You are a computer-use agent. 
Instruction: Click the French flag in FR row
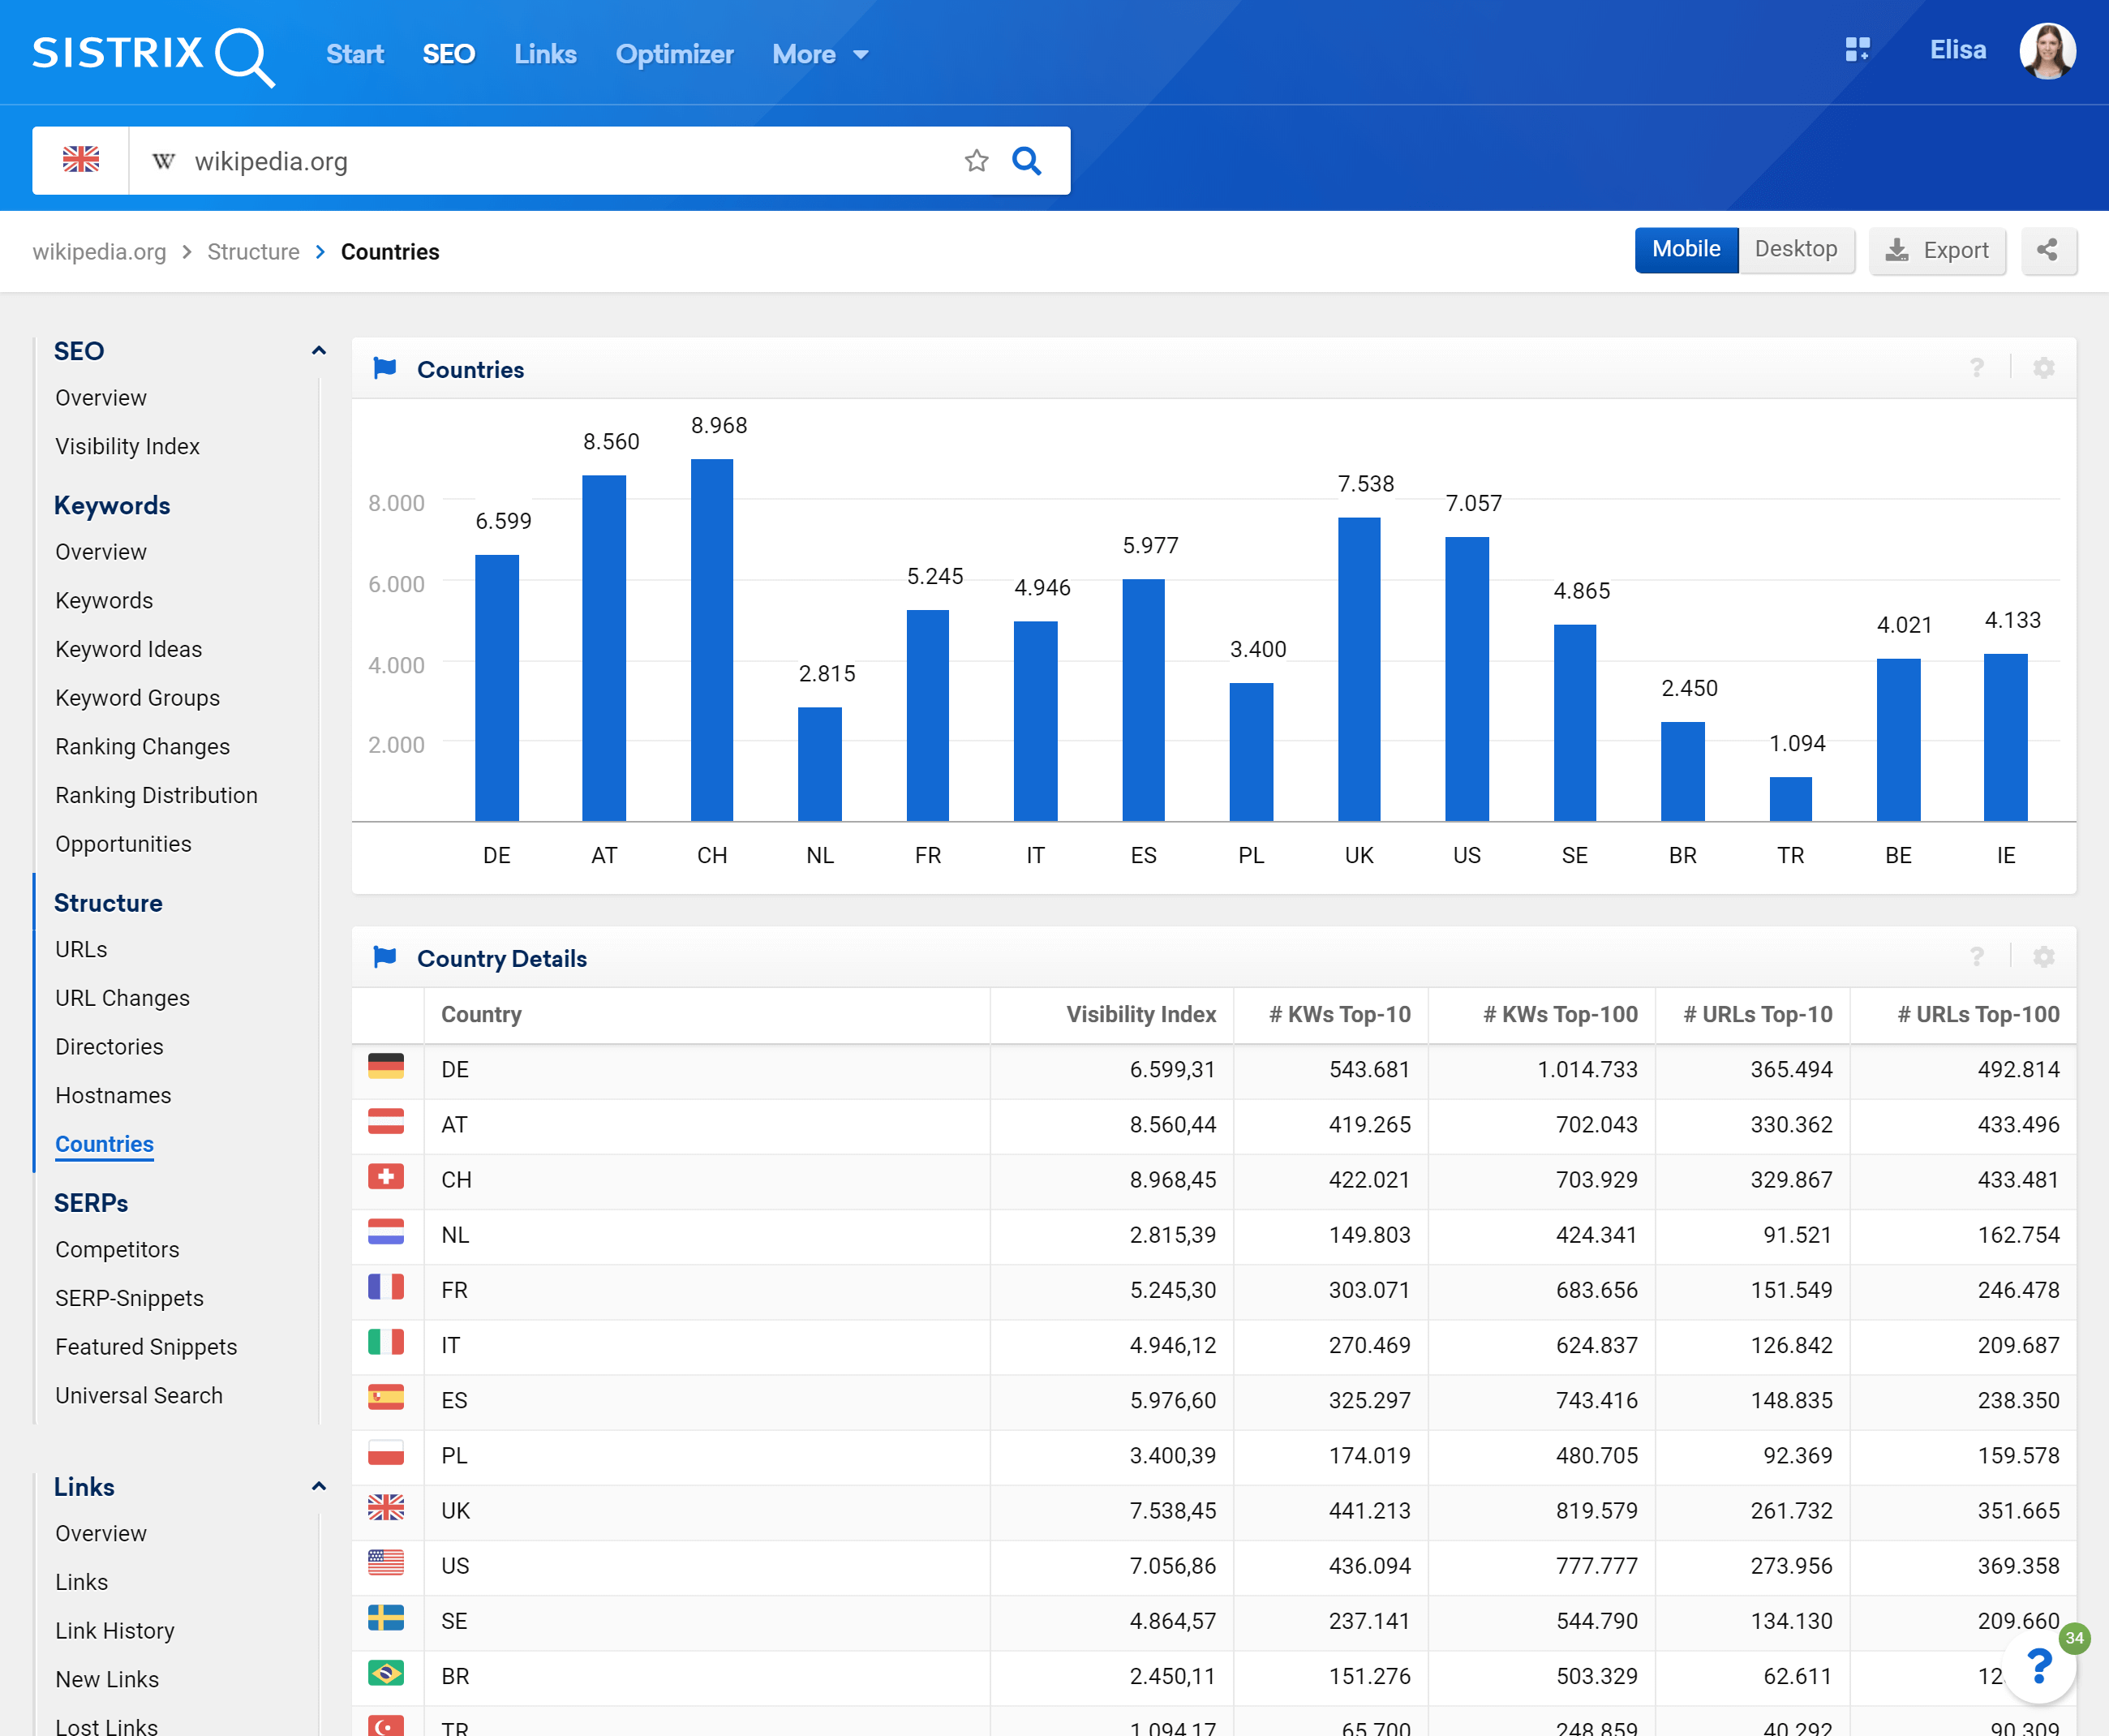(385, 1287)
